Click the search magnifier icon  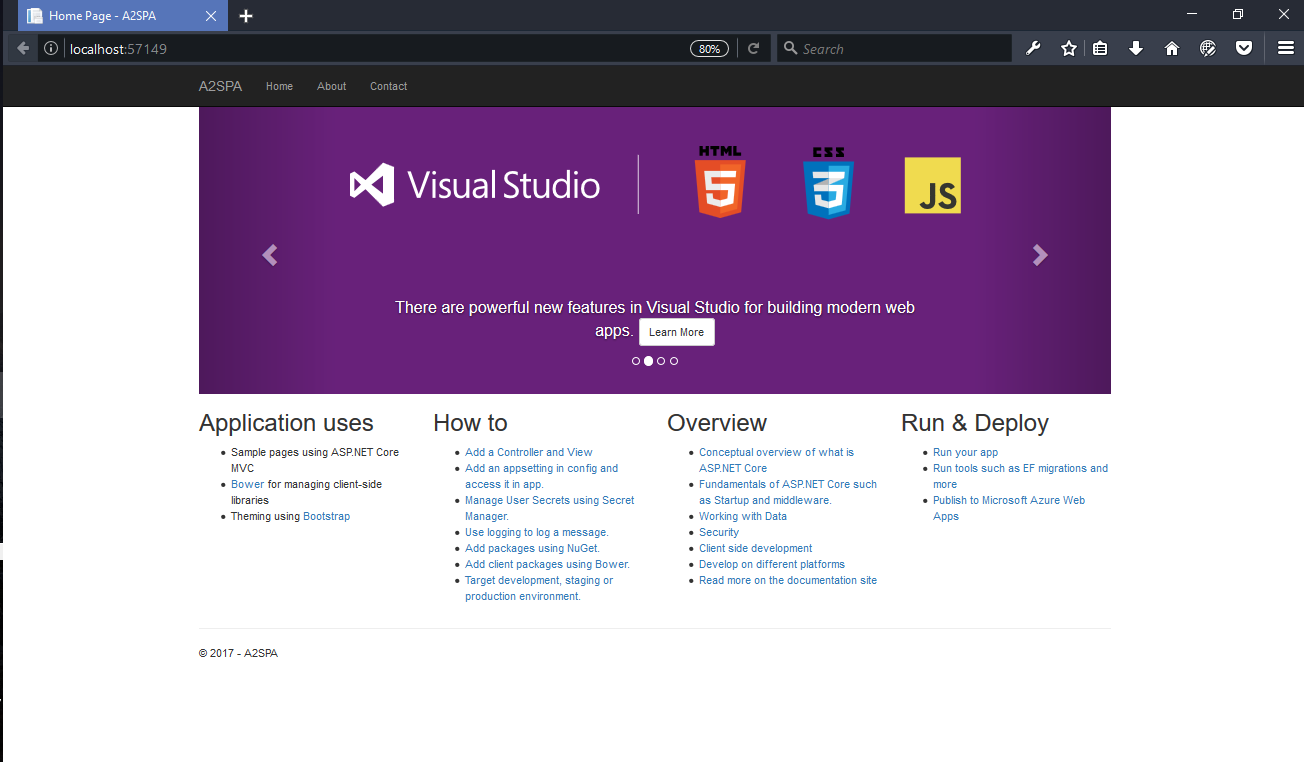[x=790, y=48]
